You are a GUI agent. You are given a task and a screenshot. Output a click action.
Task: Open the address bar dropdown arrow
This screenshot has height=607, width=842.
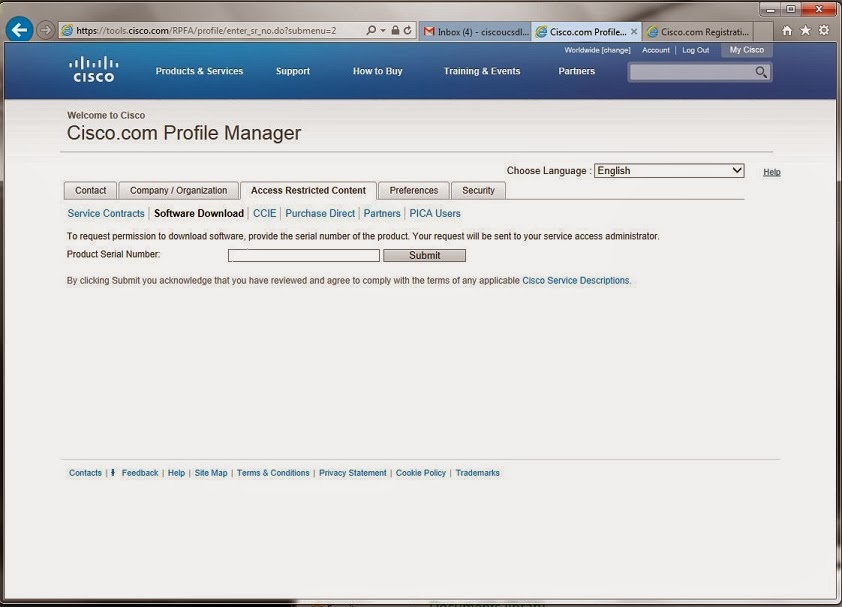click(383, 31)
